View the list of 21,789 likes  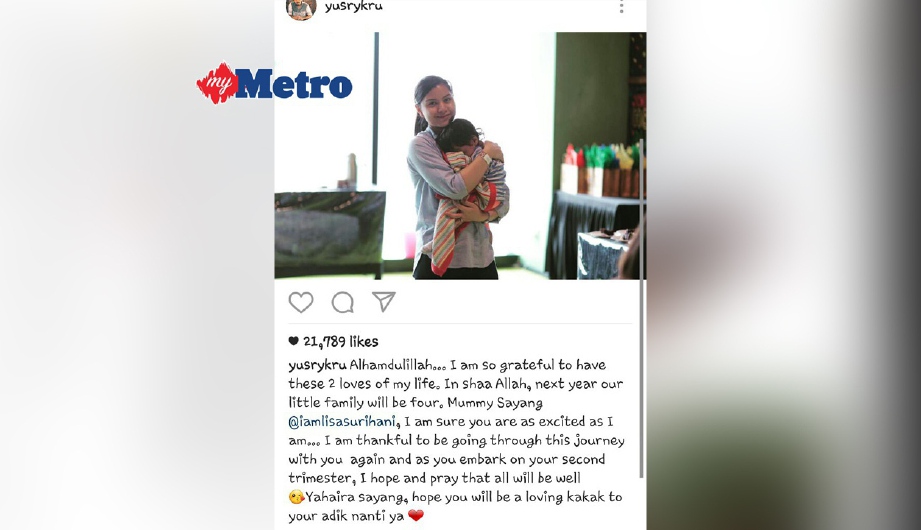click(x=341, y=341)
